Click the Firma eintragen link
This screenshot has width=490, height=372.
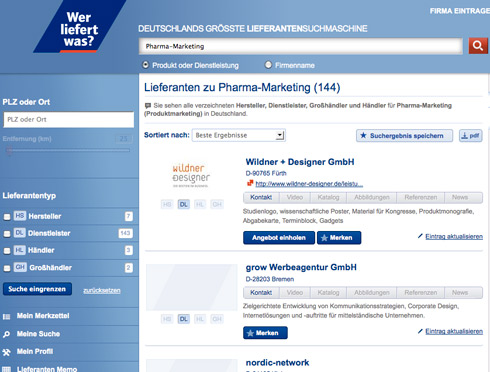(x=460, y=11)
